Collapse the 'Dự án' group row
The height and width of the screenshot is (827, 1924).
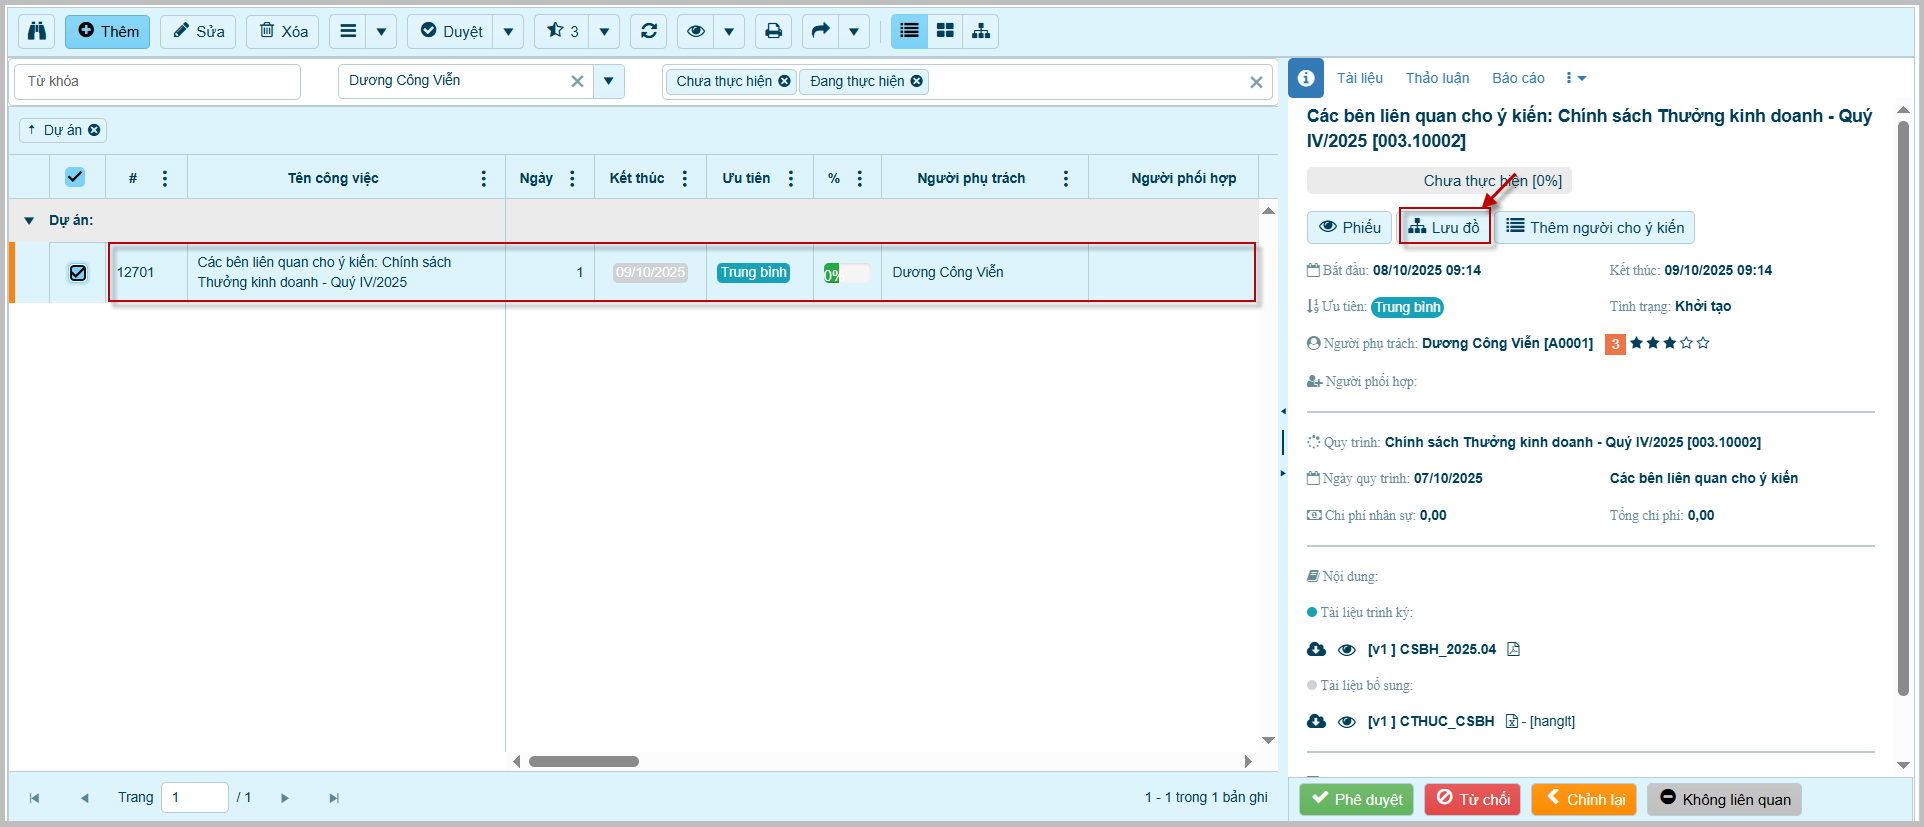click(29, 220)
